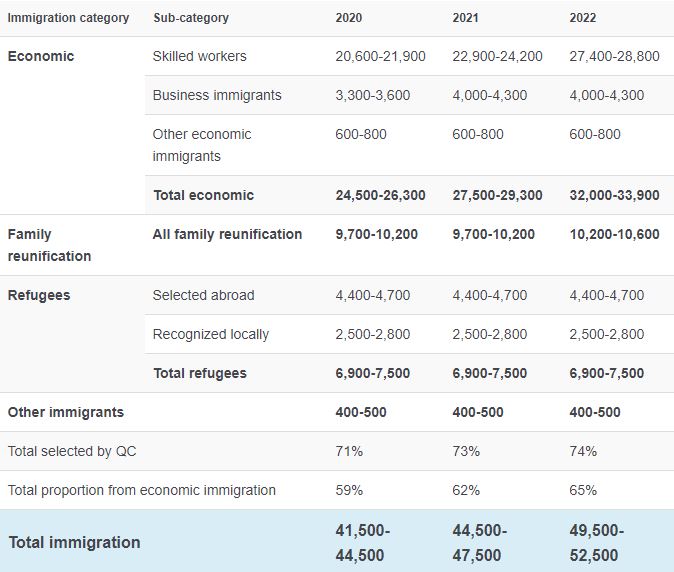Image resolution: width=674 pixels, height=572 pixels.
Task: Click the Sub-category column header
Action: pyautogui.click(x=191, y=18)
